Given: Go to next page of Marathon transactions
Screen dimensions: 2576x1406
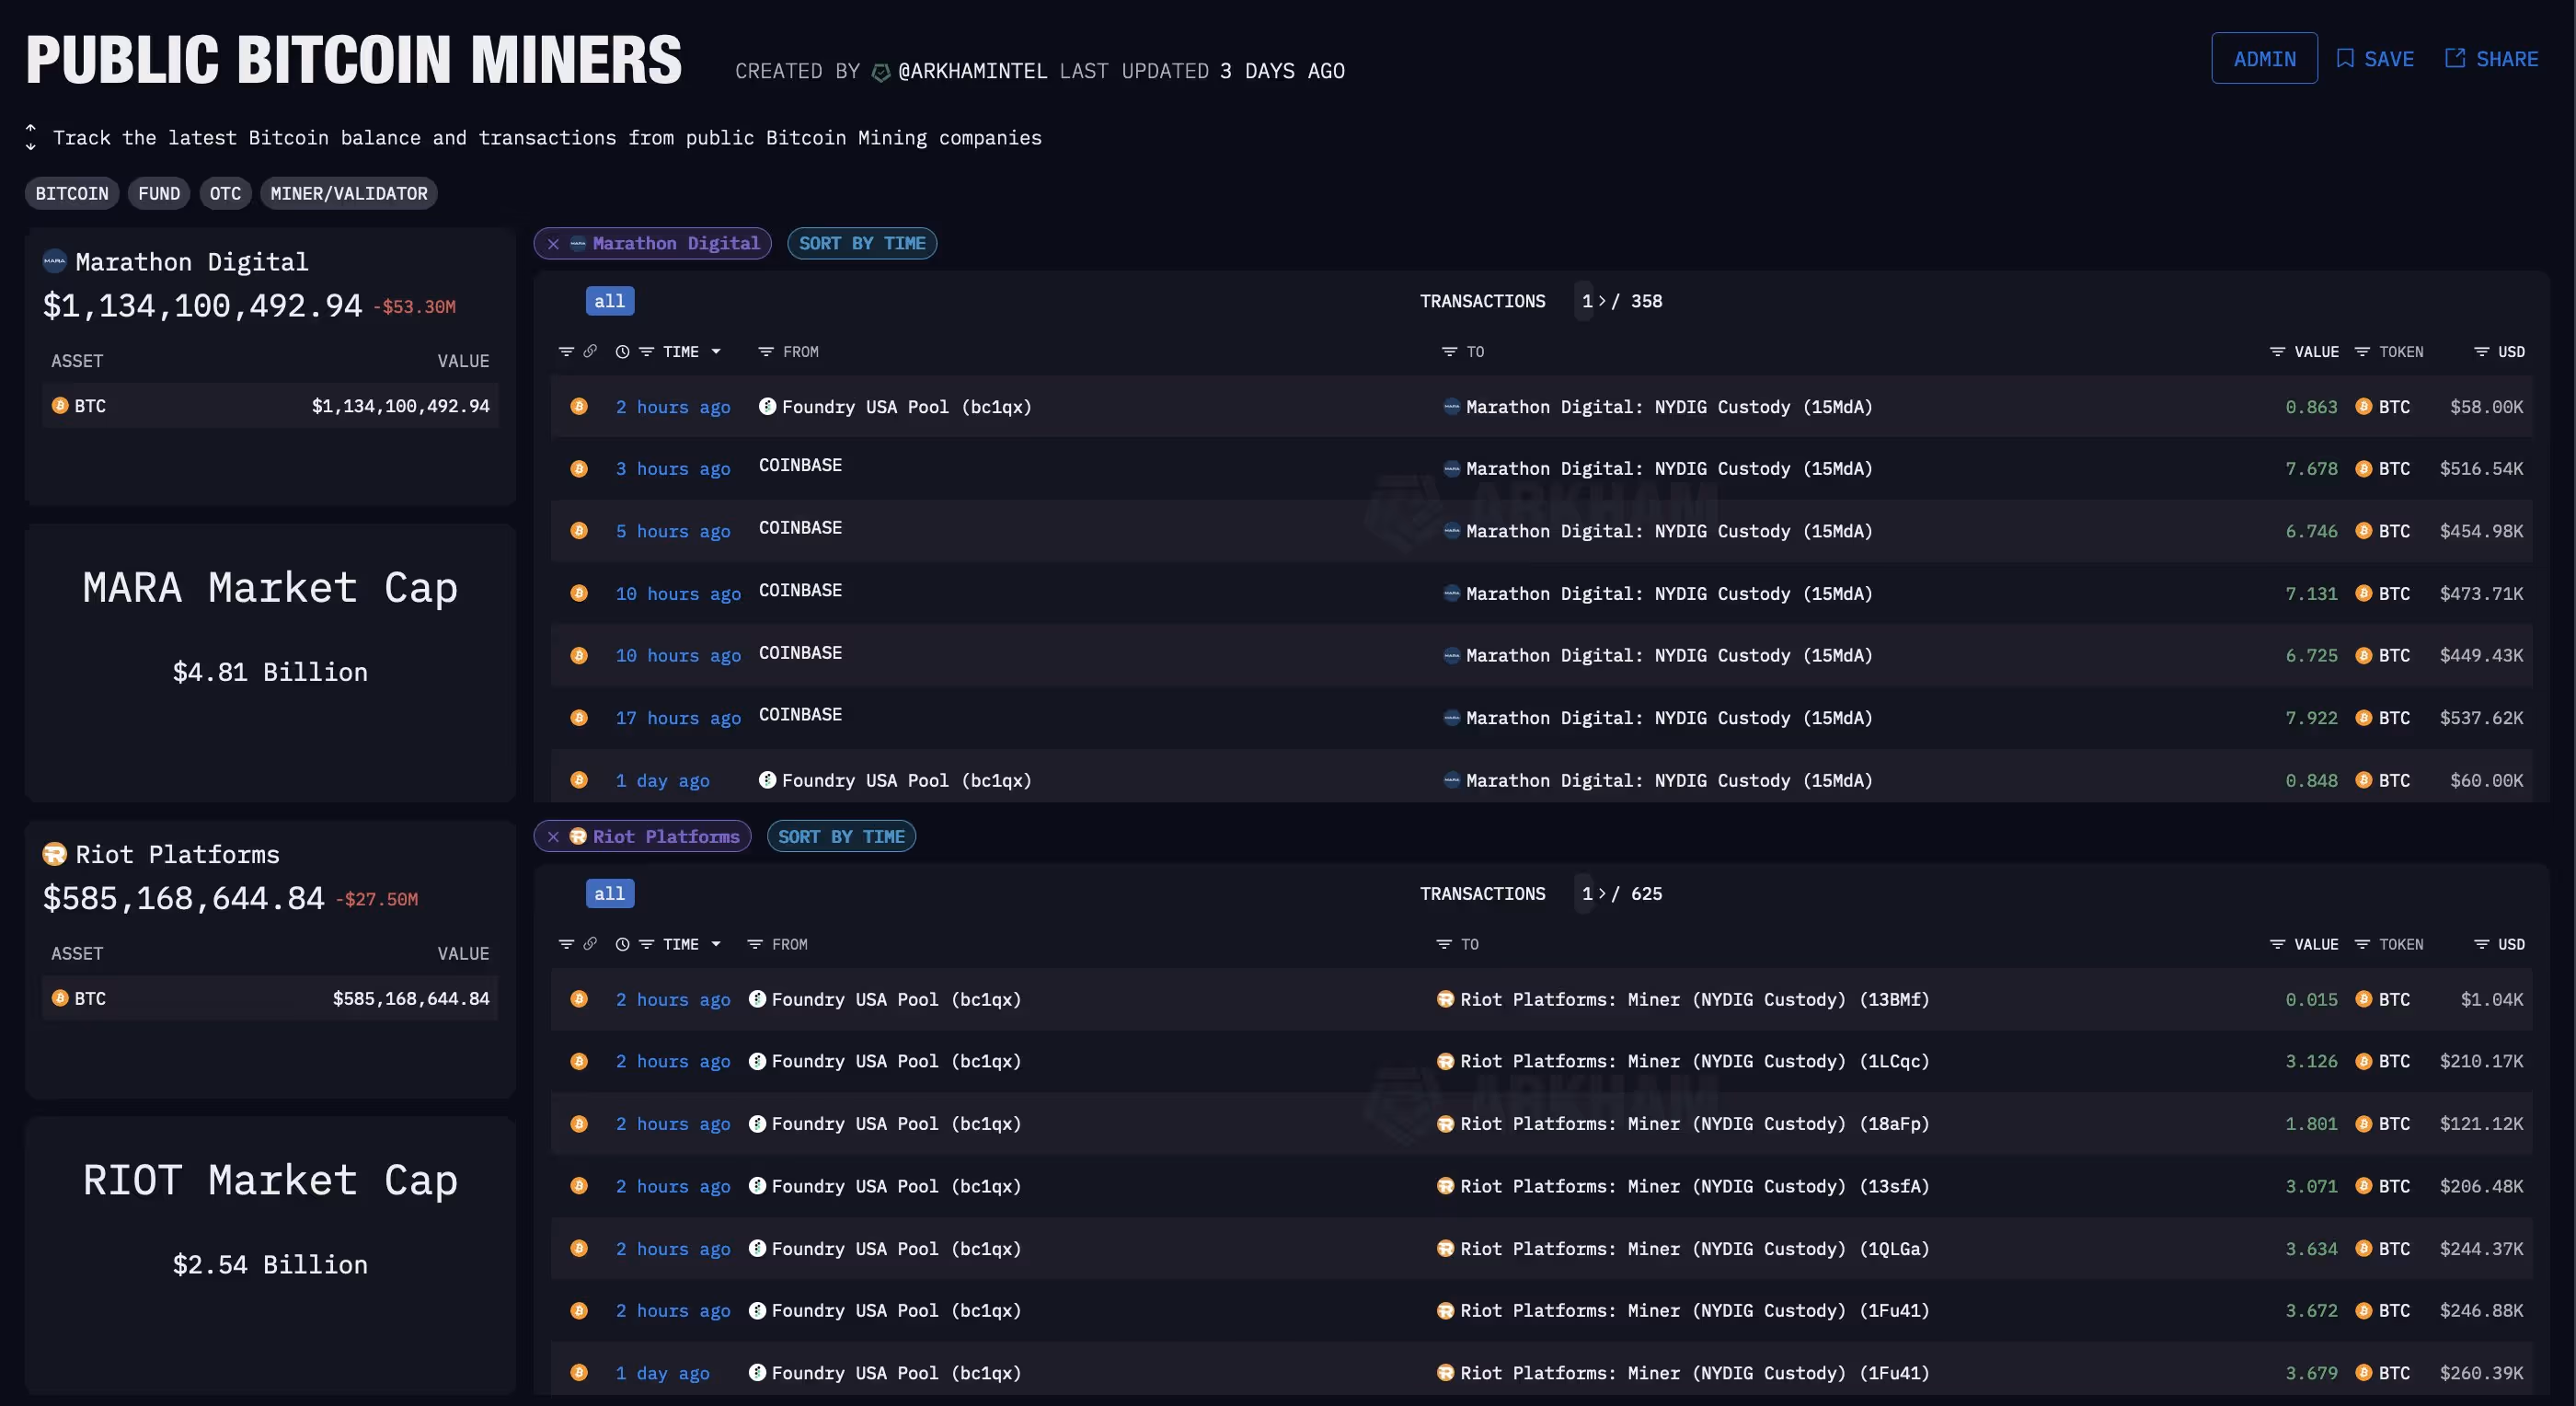Looking at the screenshot, I should pos(1602,301).
